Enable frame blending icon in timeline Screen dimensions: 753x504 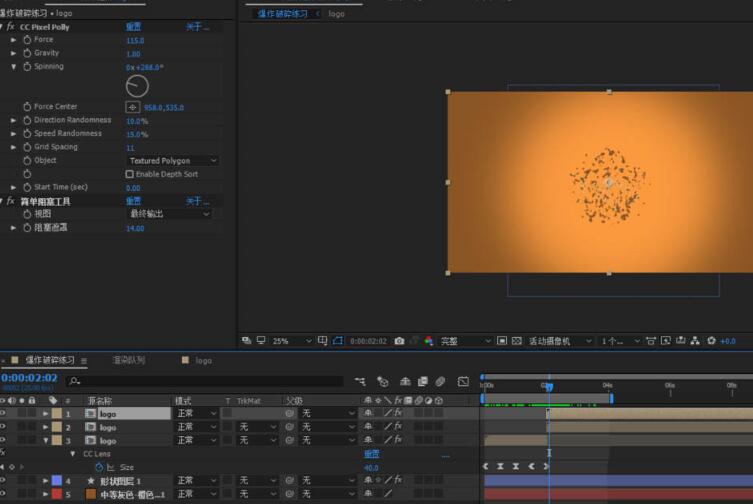(x=423, y=381)
